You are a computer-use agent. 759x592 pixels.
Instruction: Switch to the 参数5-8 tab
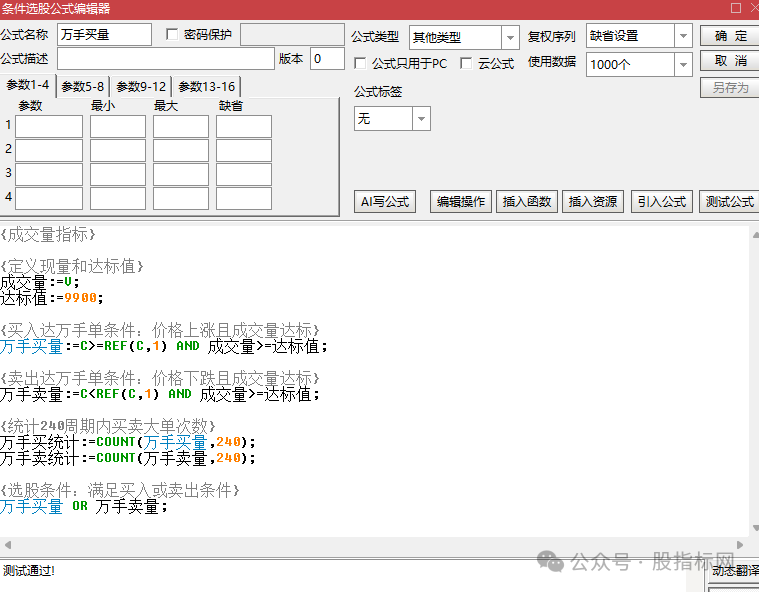tap(83, 87)
